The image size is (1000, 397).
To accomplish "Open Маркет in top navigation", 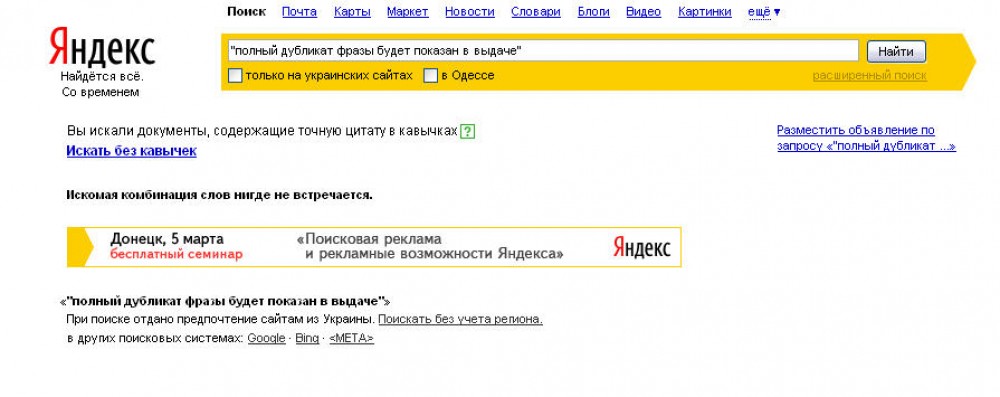I will pyautogui.click(x=408, y=11).
